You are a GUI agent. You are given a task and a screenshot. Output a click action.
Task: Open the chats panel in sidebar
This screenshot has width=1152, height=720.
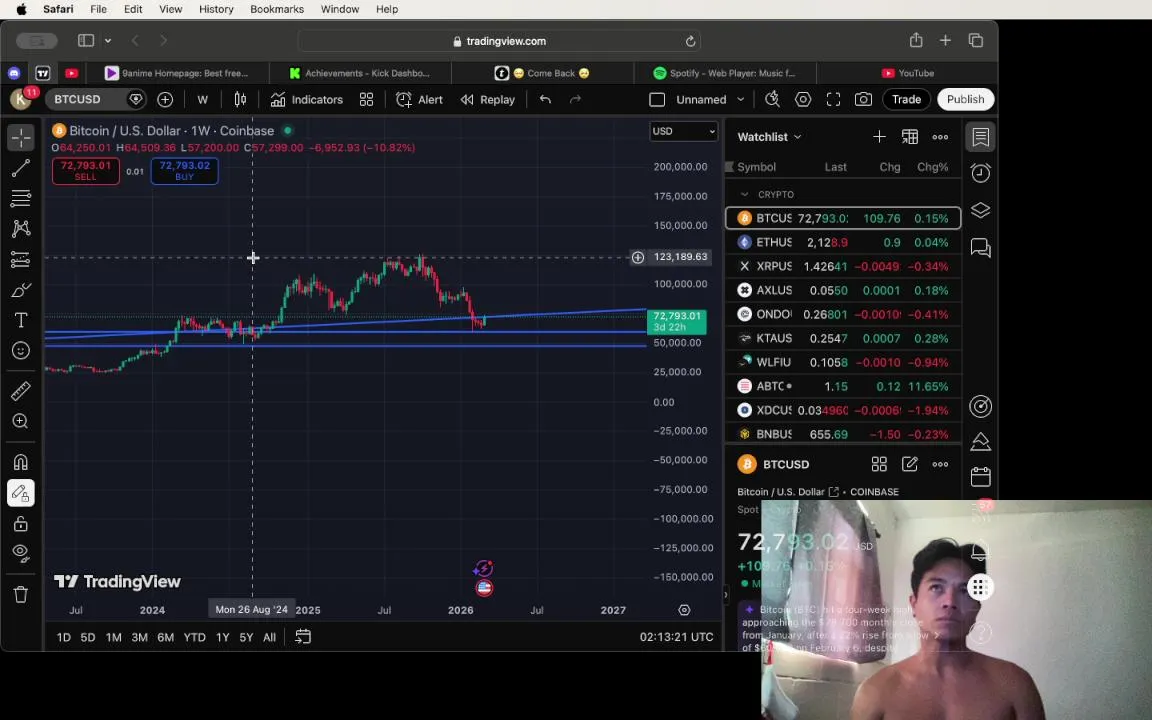coord(981,248)
